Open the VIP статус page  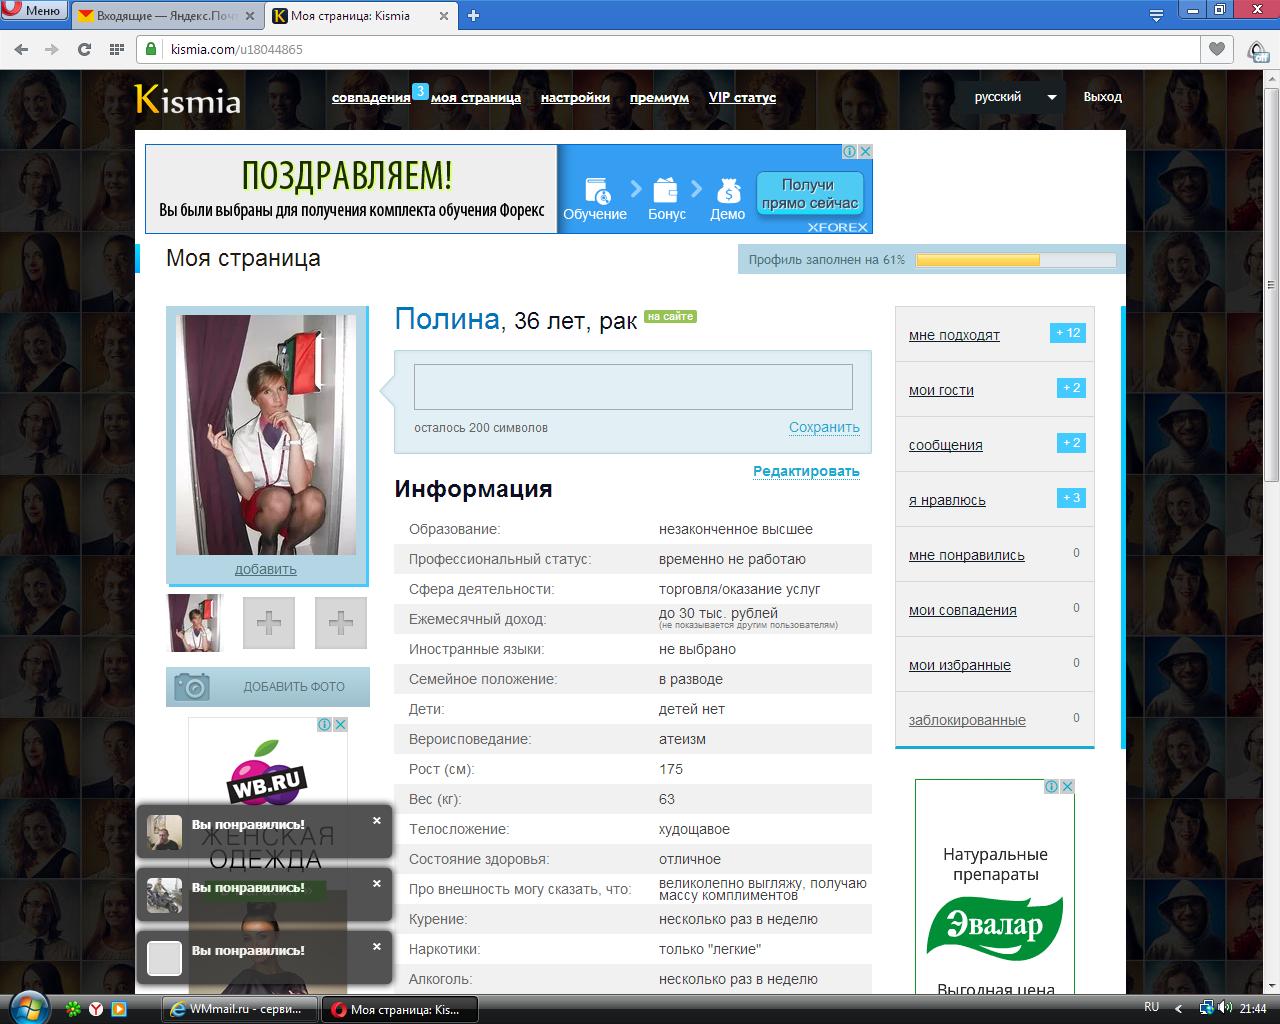tap(742, 98)
